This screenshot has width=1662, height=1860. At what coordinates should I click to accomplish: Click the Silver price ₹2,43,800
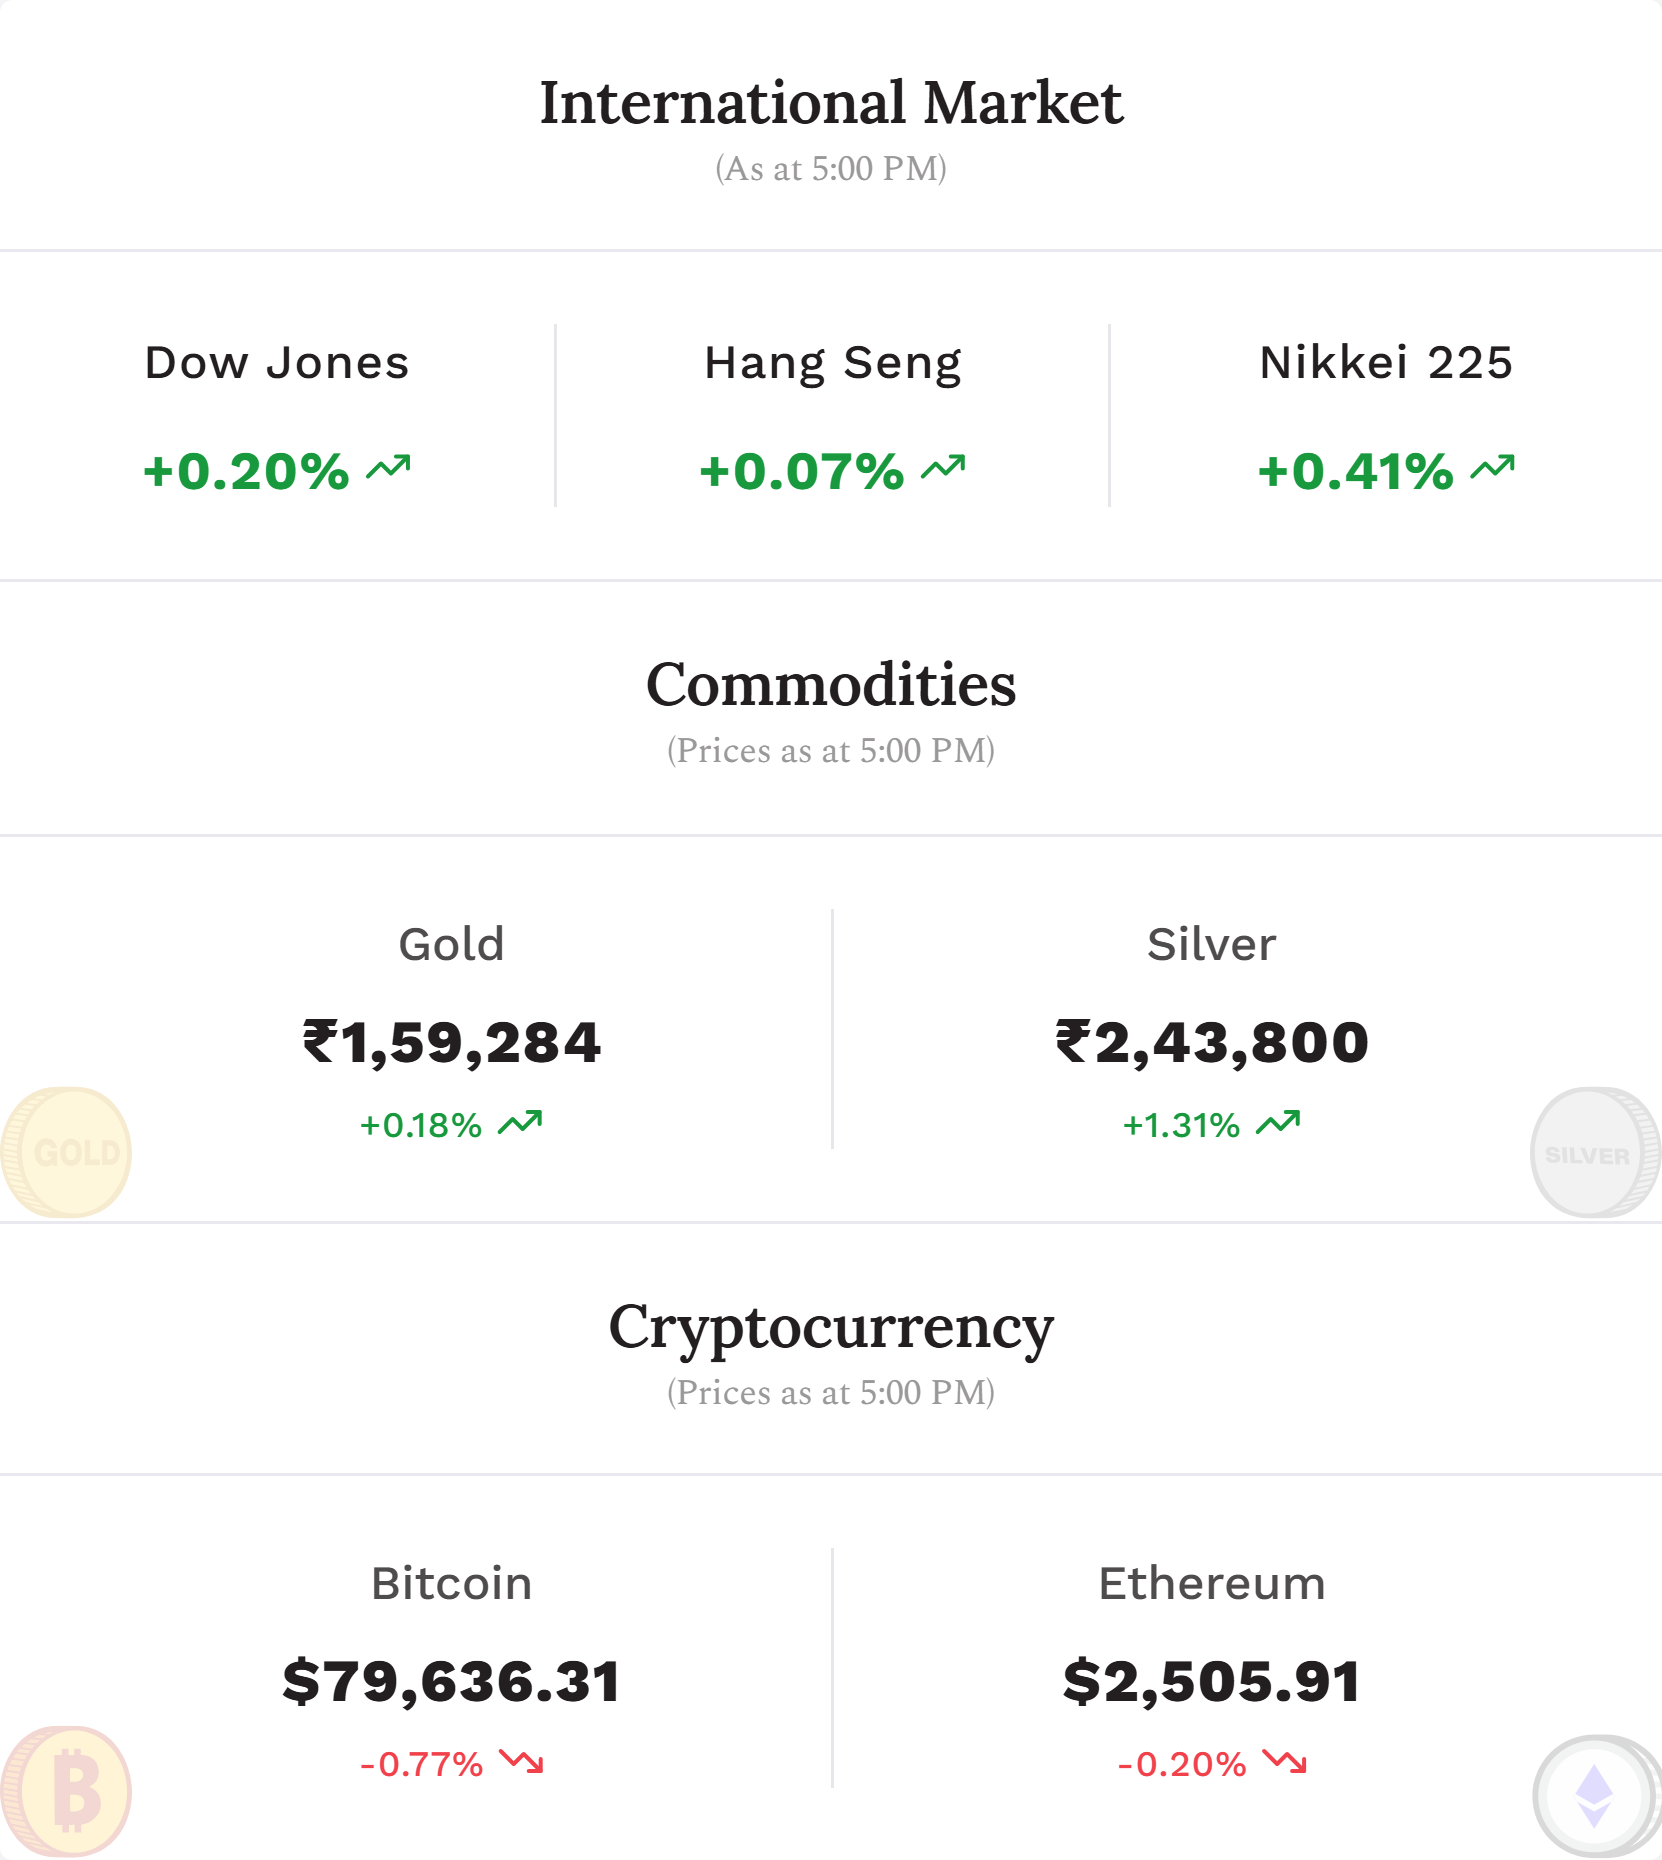tap(1212, 1042)
